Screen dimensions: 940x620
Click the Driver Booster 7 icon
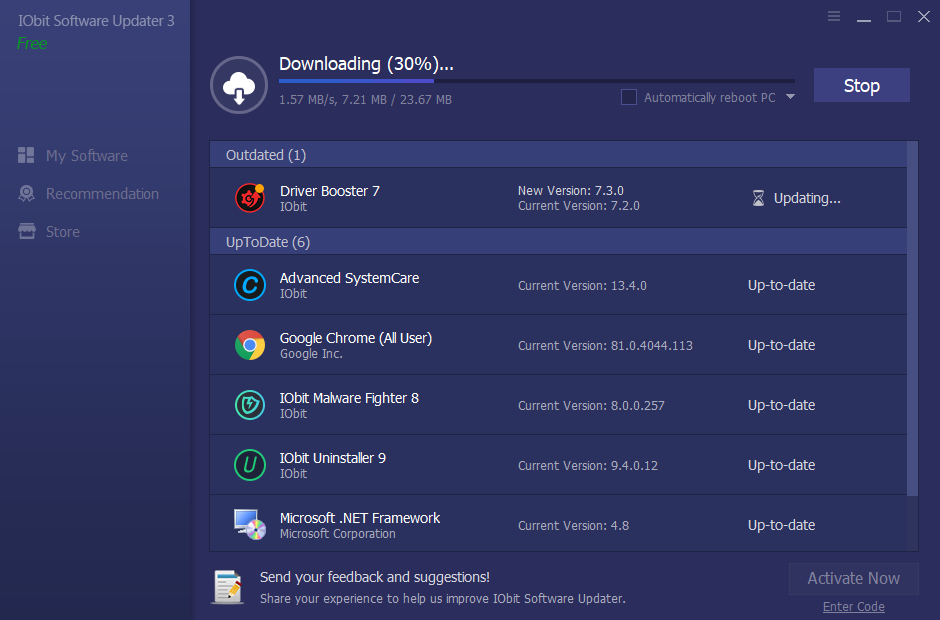click(249, 197)
